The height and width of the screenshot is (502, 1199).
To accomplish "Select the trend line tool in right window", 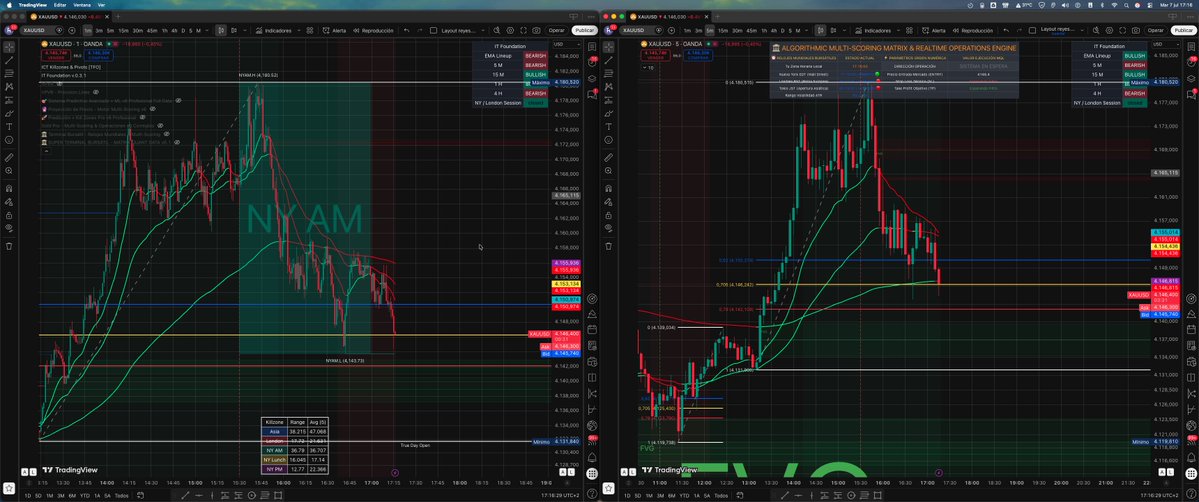I will (x=609, y=60).
